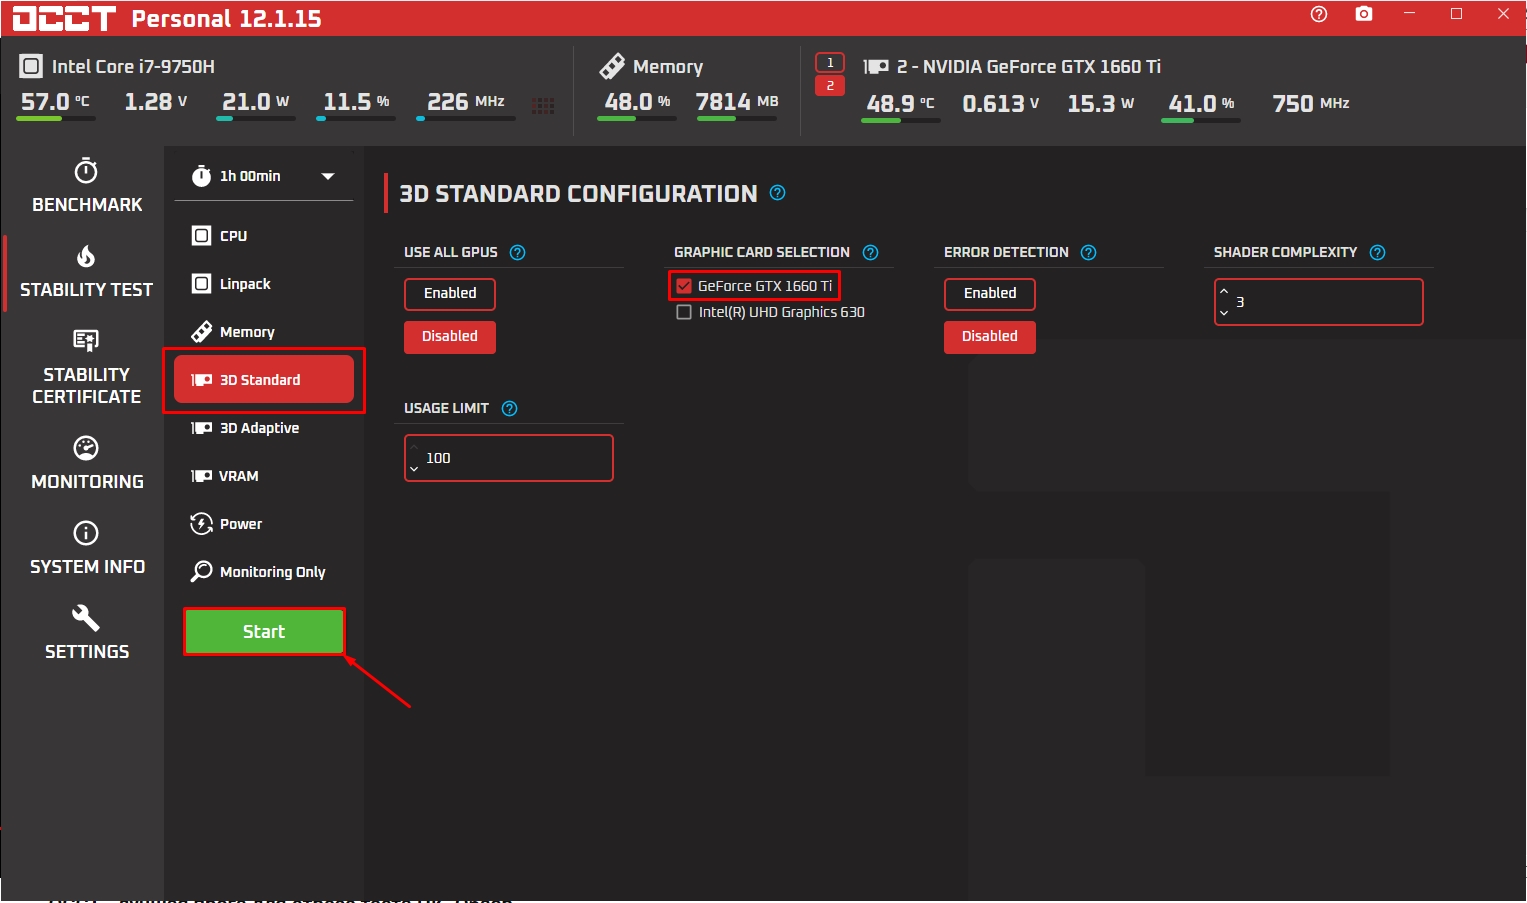This screenshot has width=1527, height=903.
Task: Click the CPU temperature reading 57.0 °C
Action: point(55,102)
